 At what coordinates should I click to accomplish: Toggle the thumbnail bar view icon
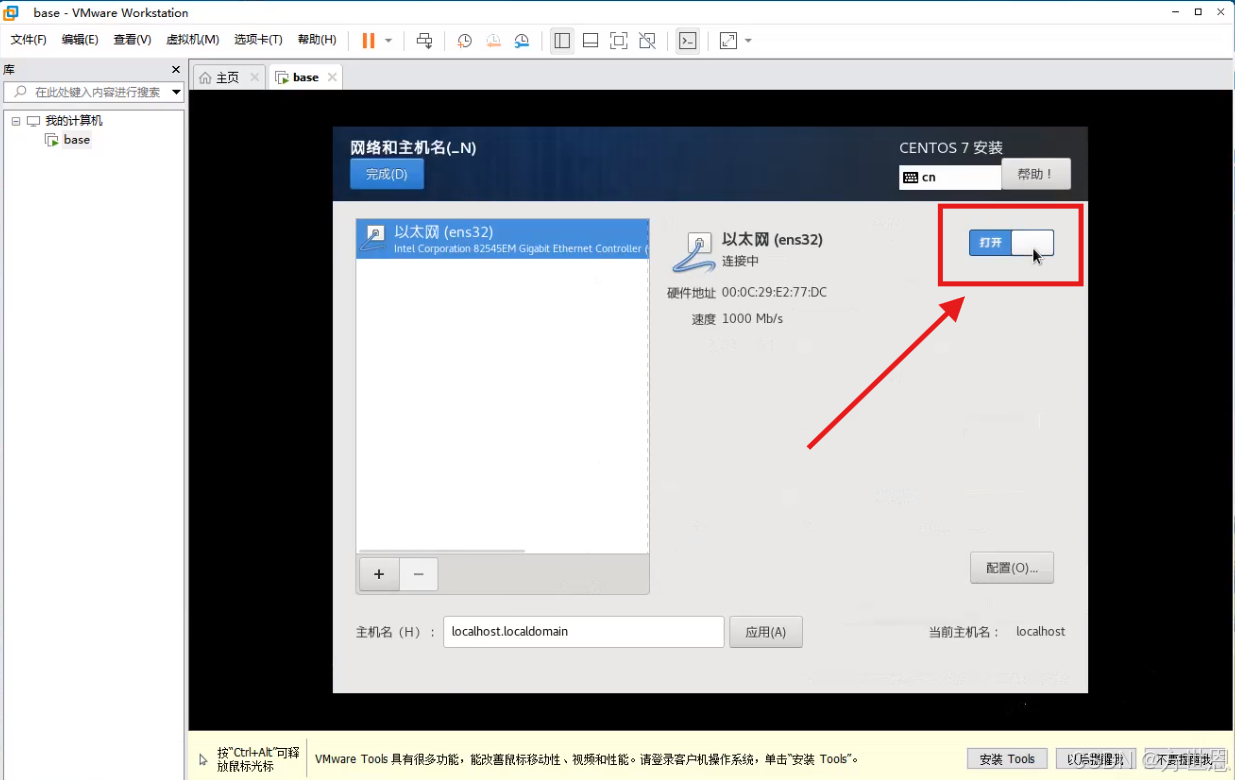(590, 40)
